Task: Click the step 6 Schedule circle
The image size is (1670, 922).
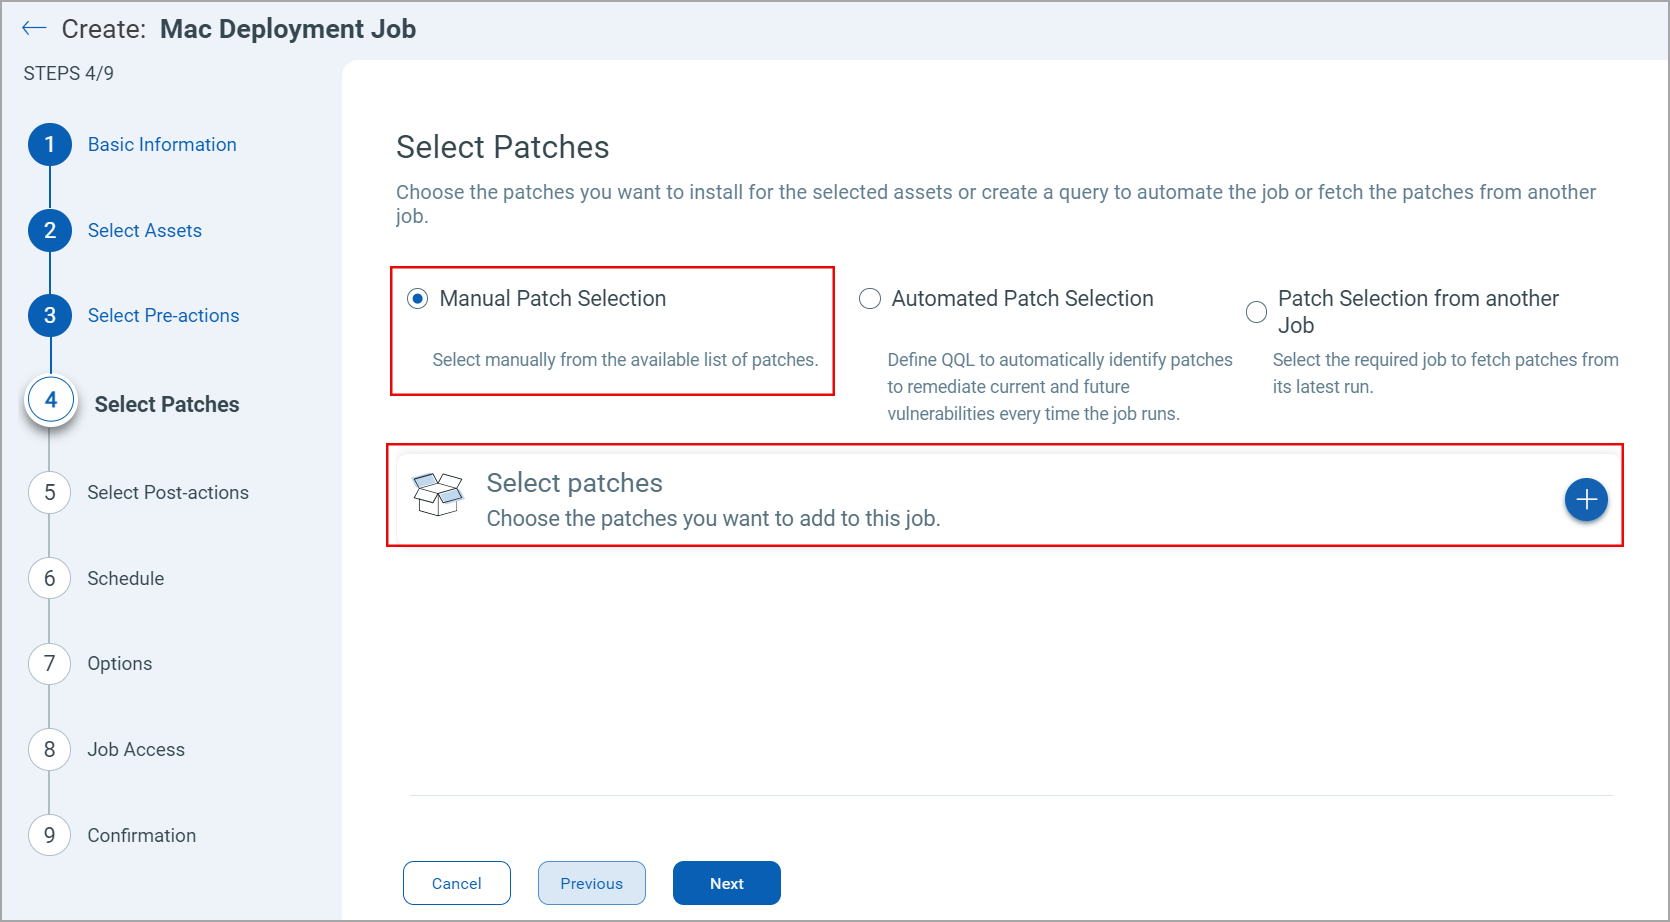Action: (49, 578)
